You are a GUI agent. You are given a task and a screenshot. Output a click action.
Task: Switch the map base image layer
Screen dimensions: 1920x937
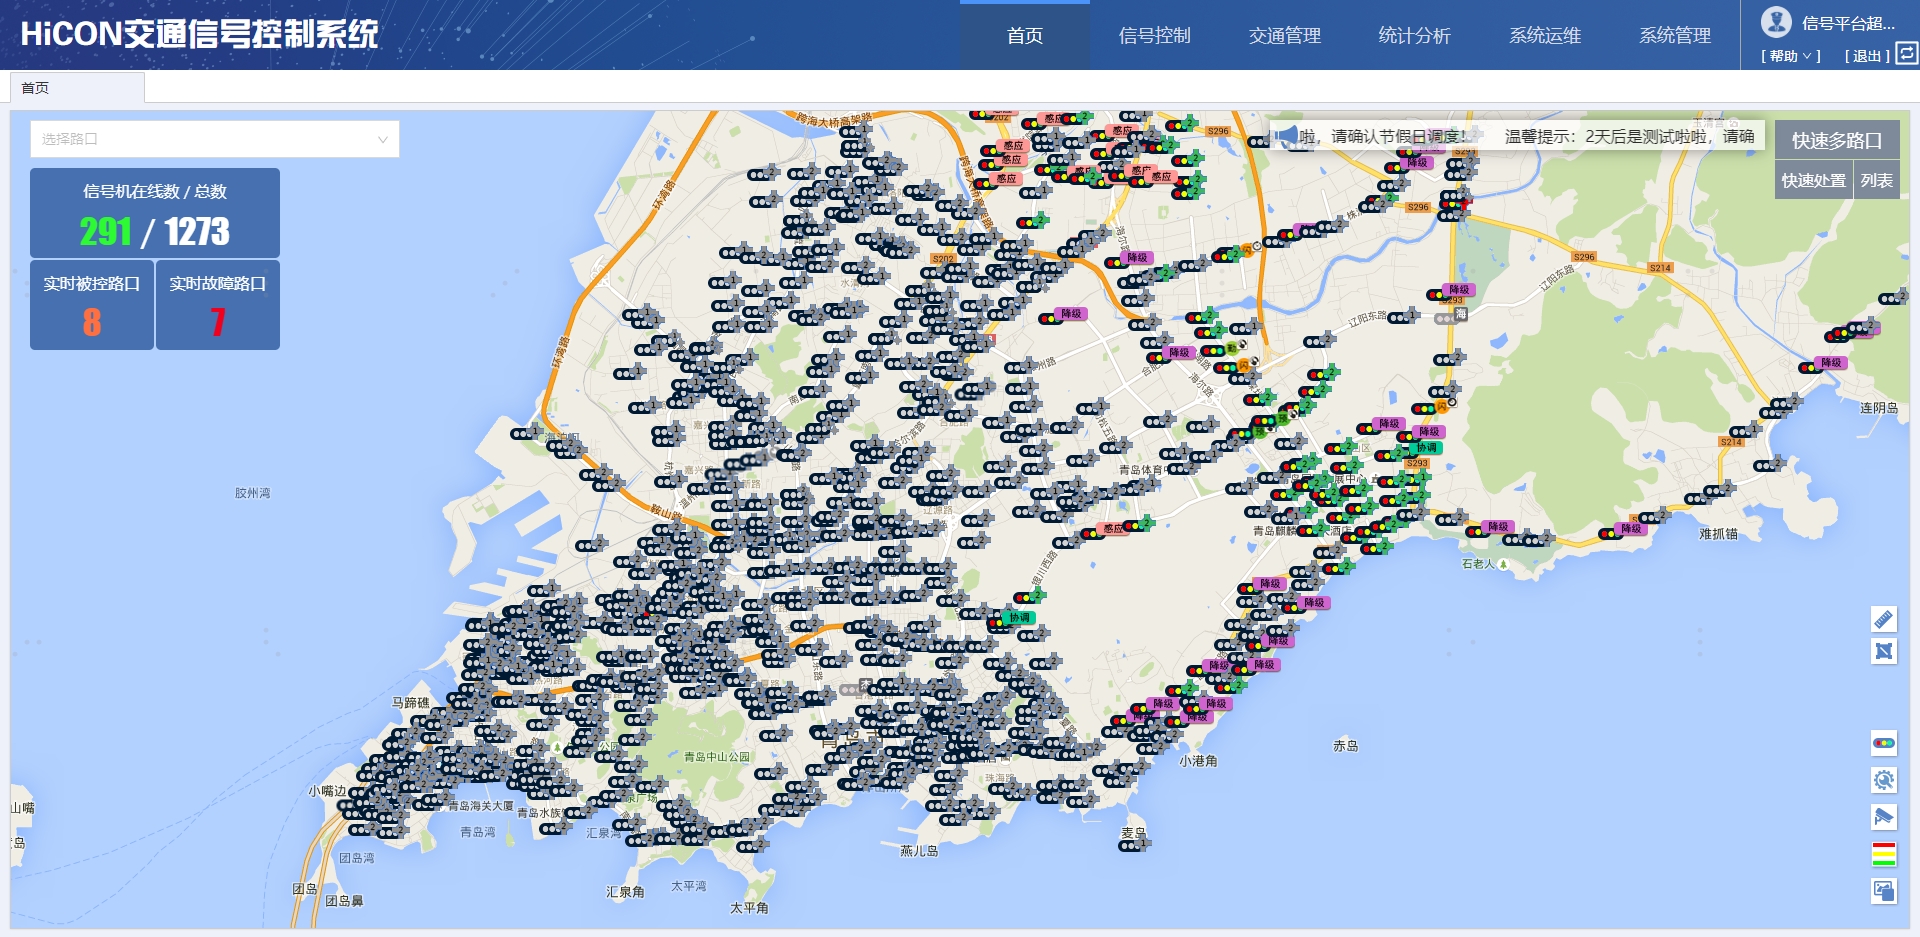1883,891
